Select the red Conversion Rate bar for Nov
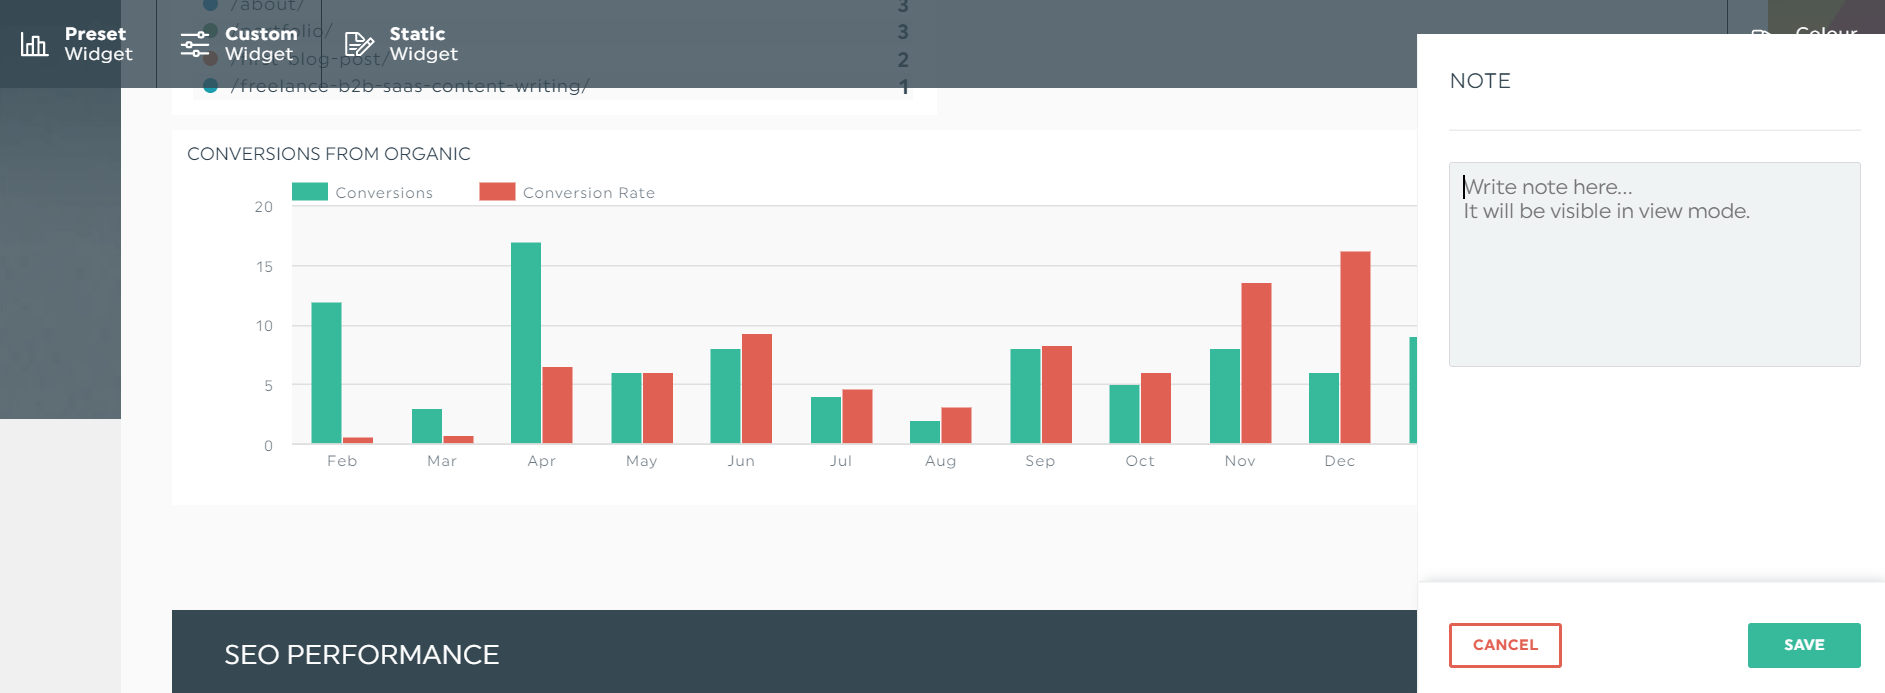Screen dimensions: 1885x693 coord(1256,364)
